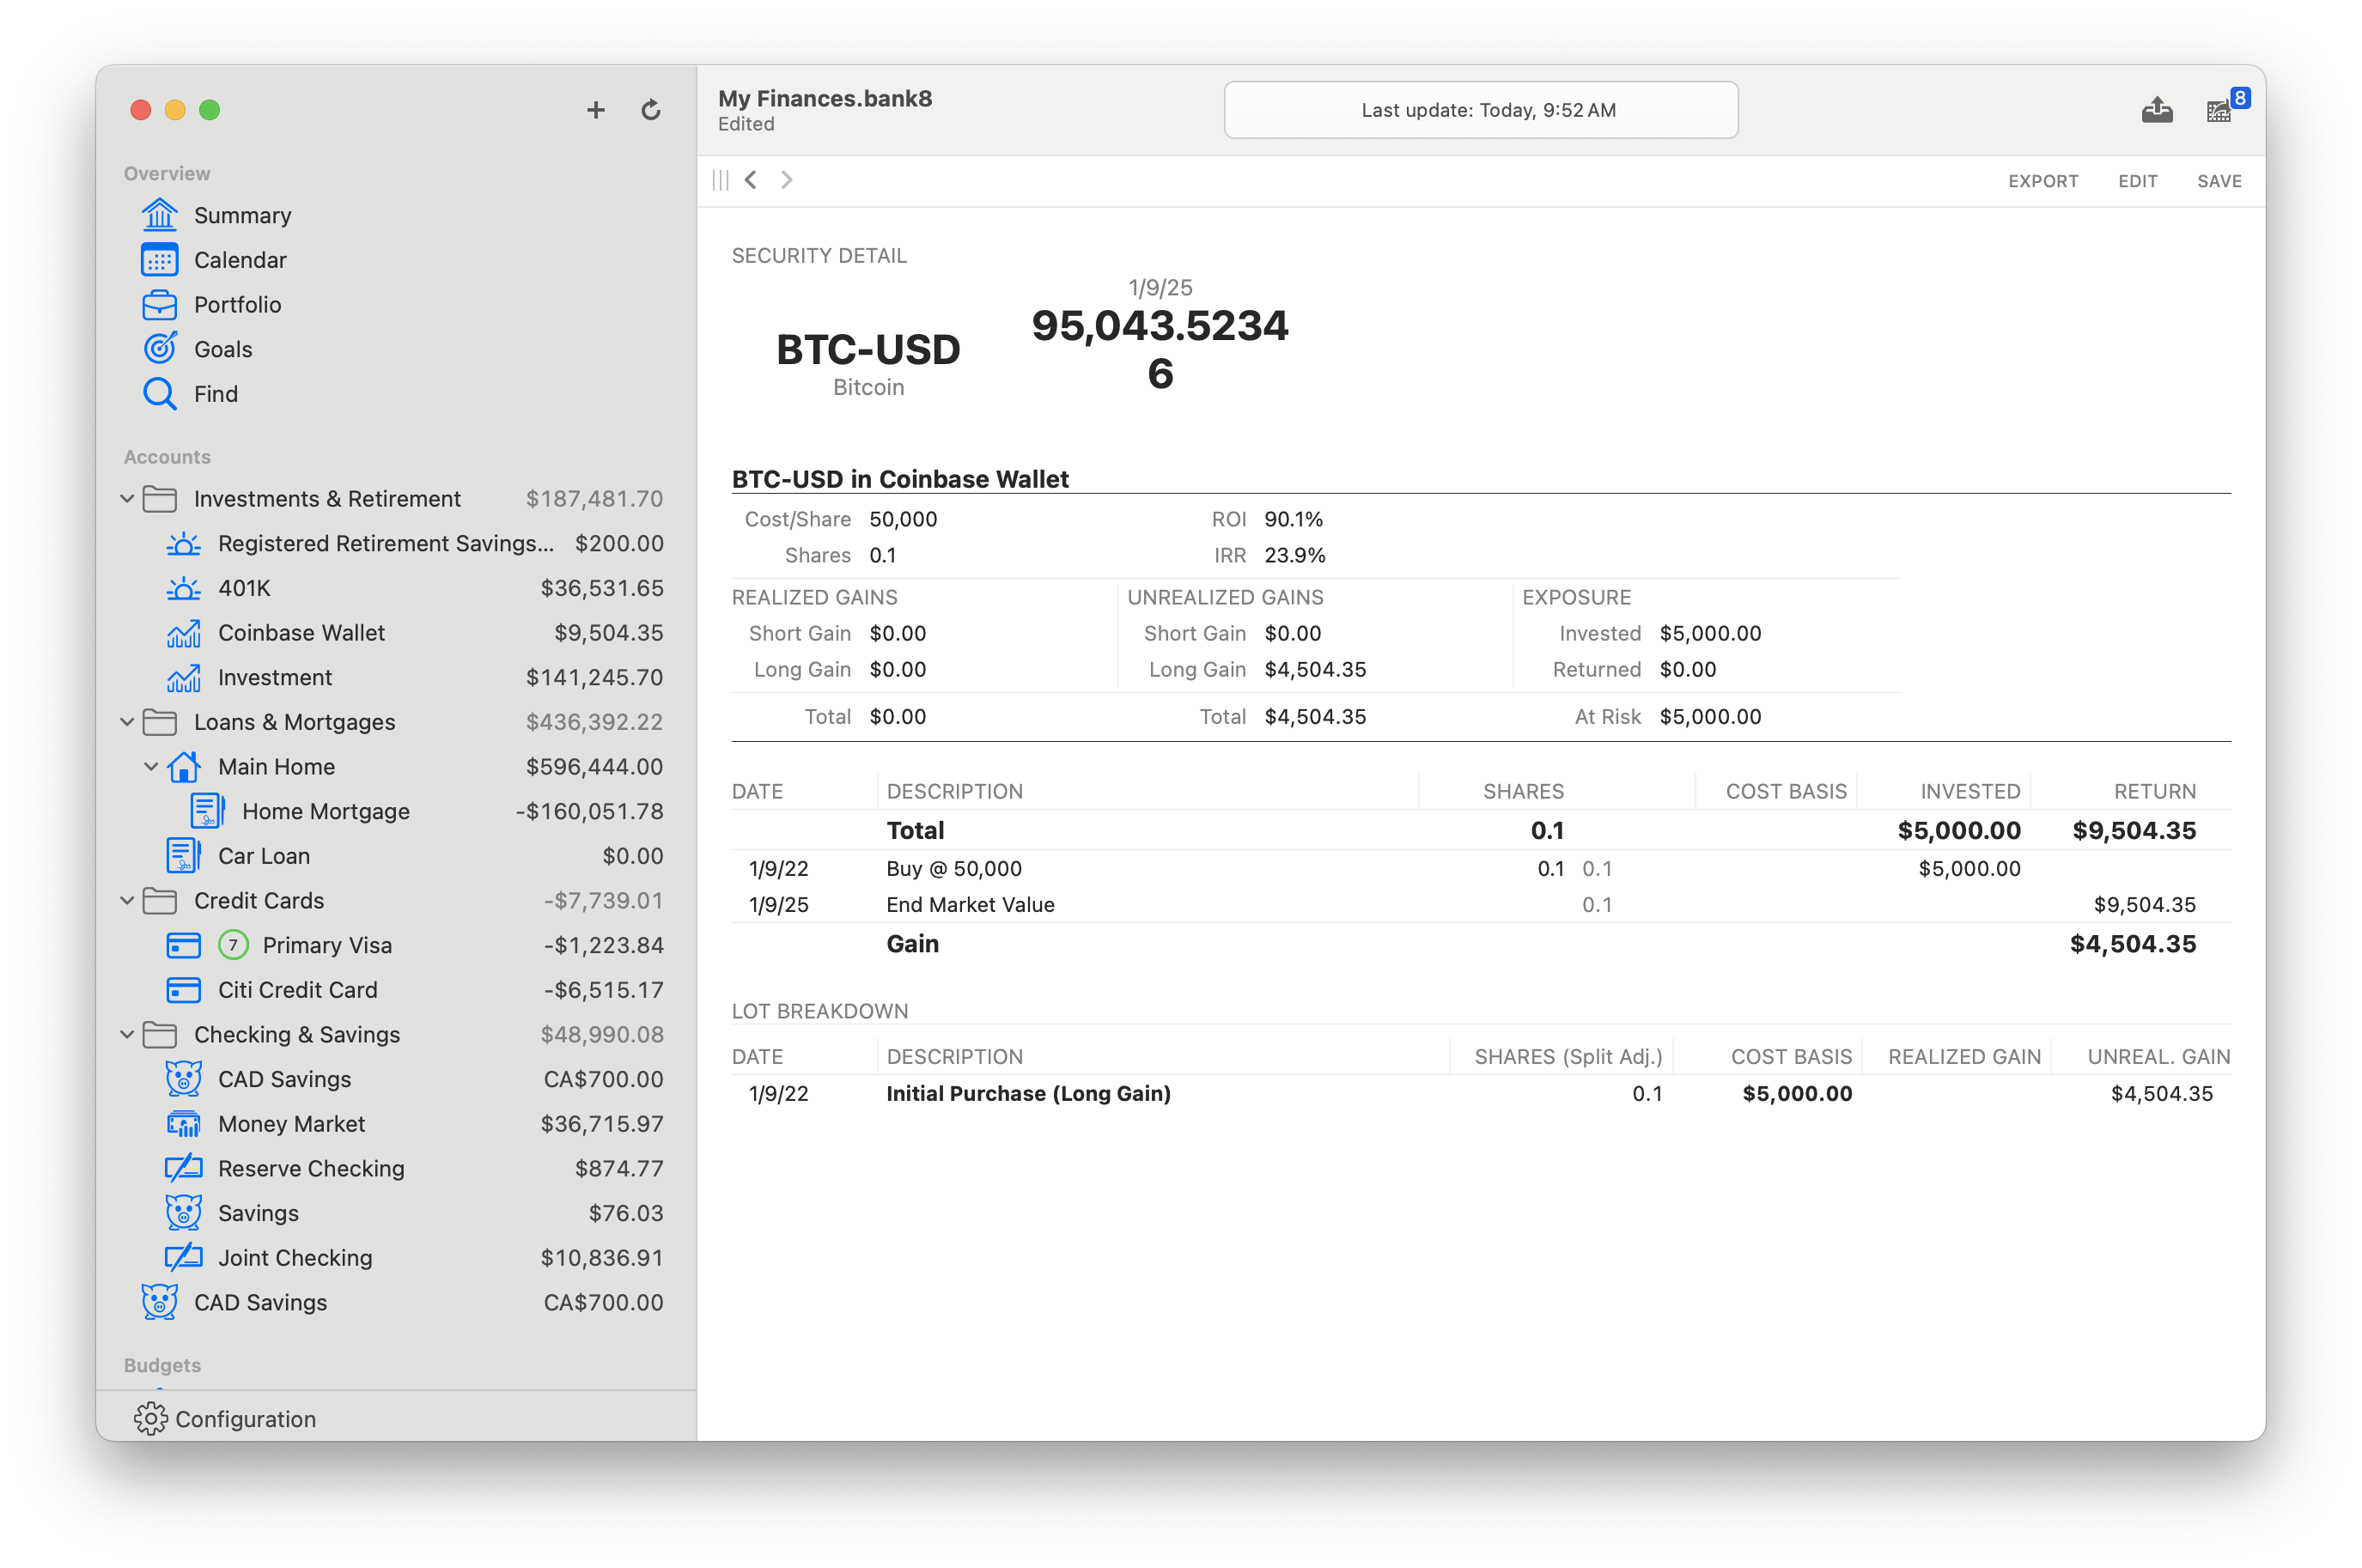Go back with the left chevron
Screen dimensions: 2362x1568
coord(750,180)
